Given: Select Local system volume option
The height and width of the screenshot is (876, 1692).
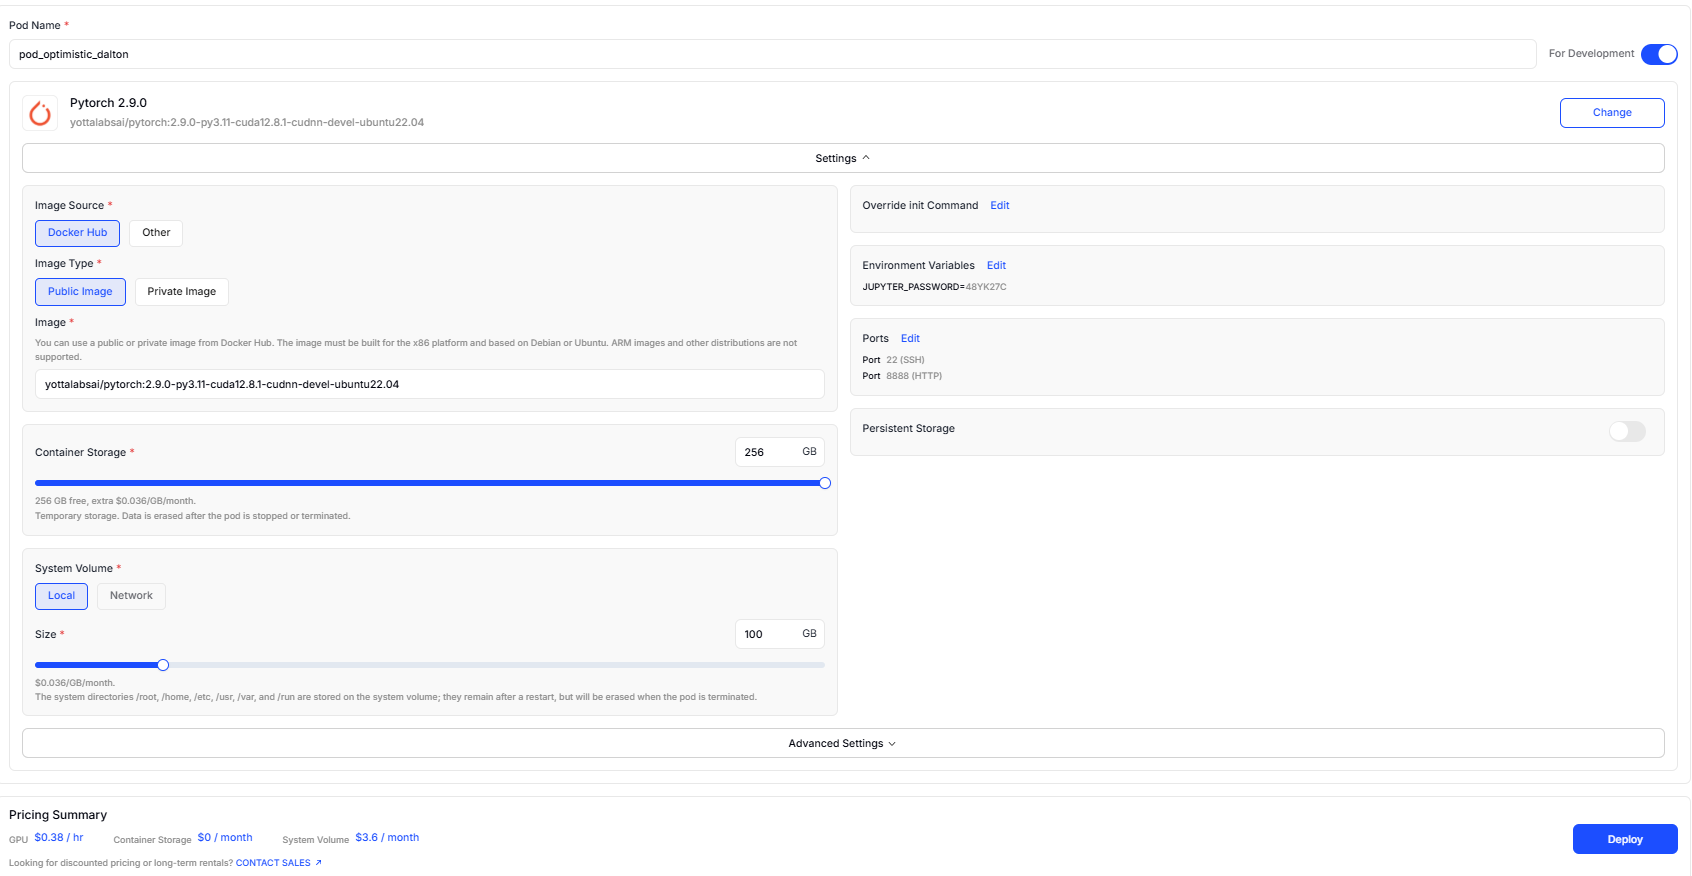Looking at the screenshot, I should pyautogui.click(x=61, y=596).
